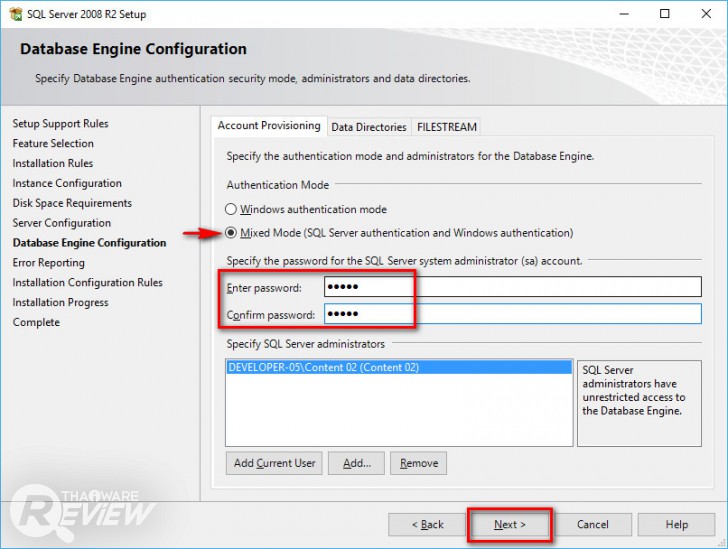
Task: Open Help for this setup page
Action: point(676,524)
